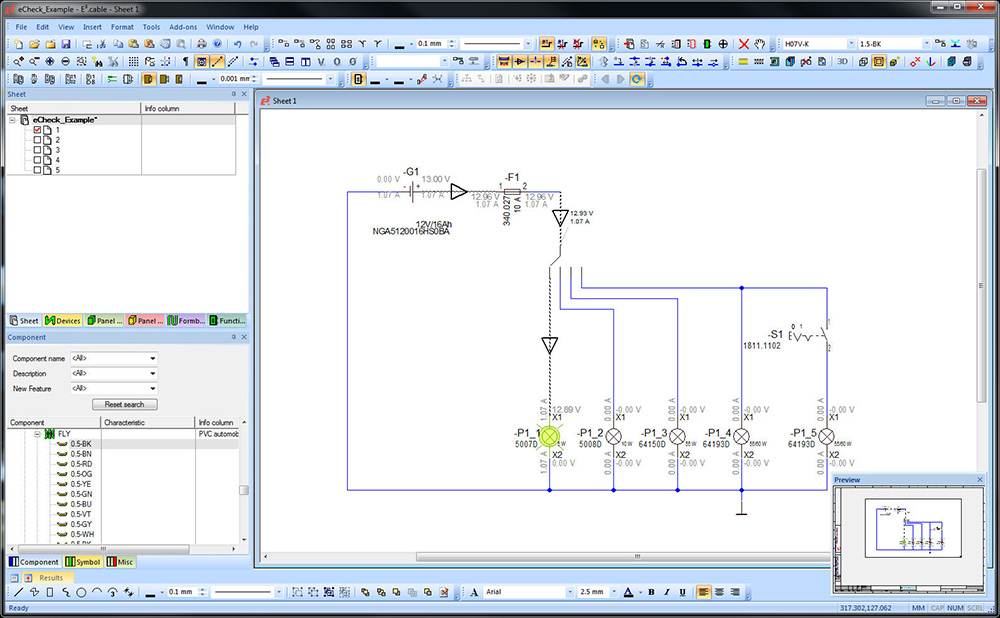Image resolution: width=1000 pixels, height=618 pixels.
Task: Click the Undo icon
Action: 237,42
